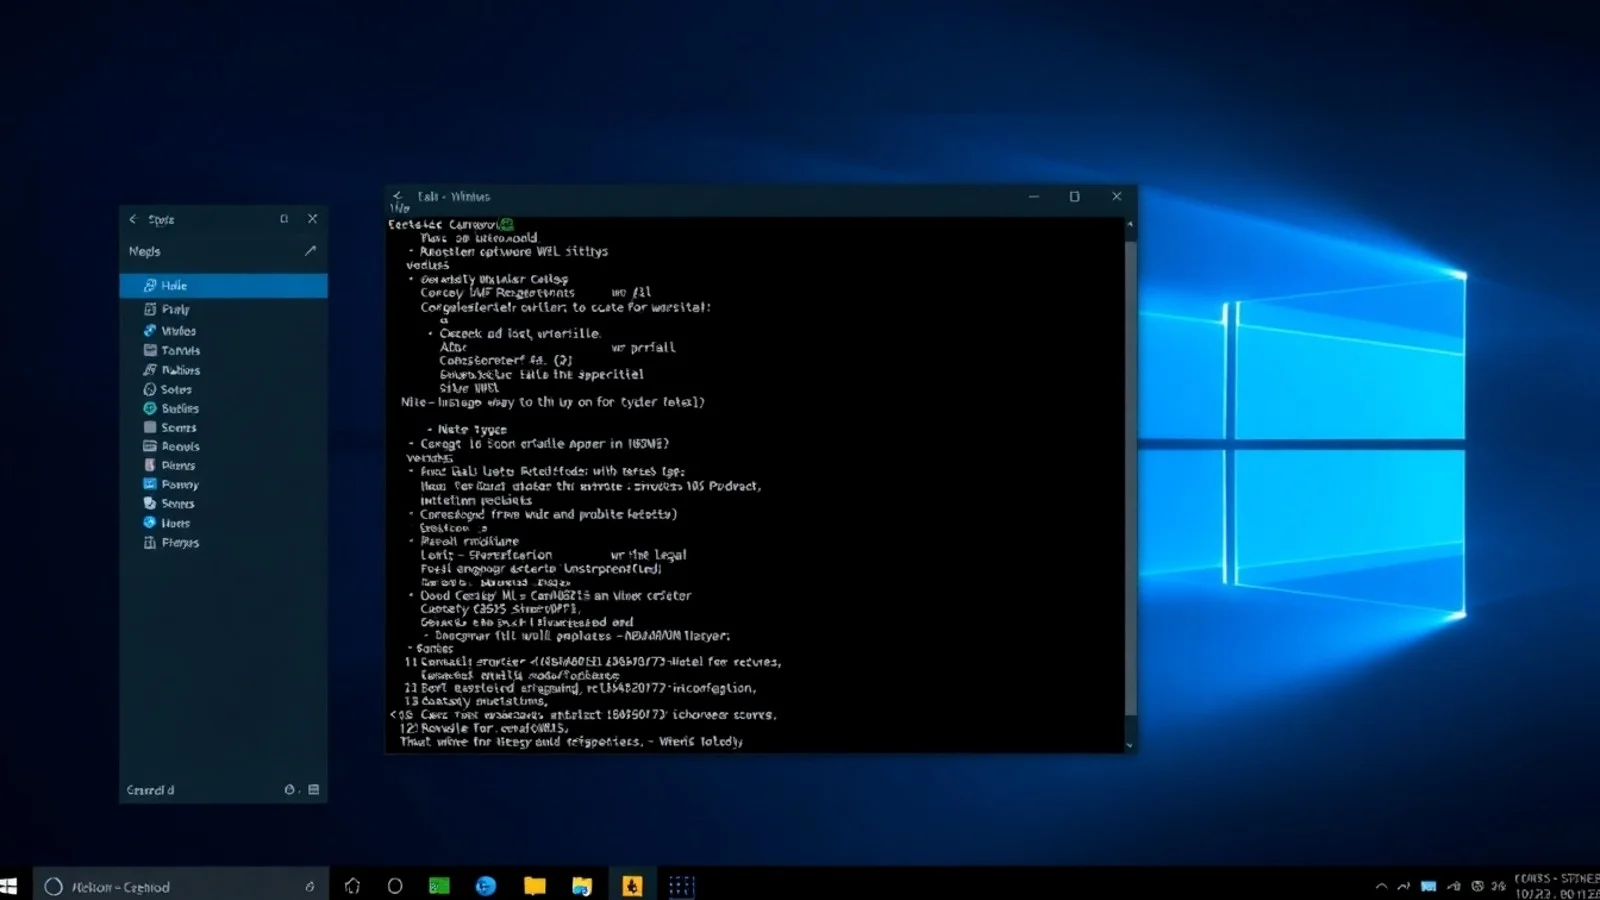Click the small square icon in sidebar header
The width and height of the screenshot is (1600, 900).
tap(284, 218)
